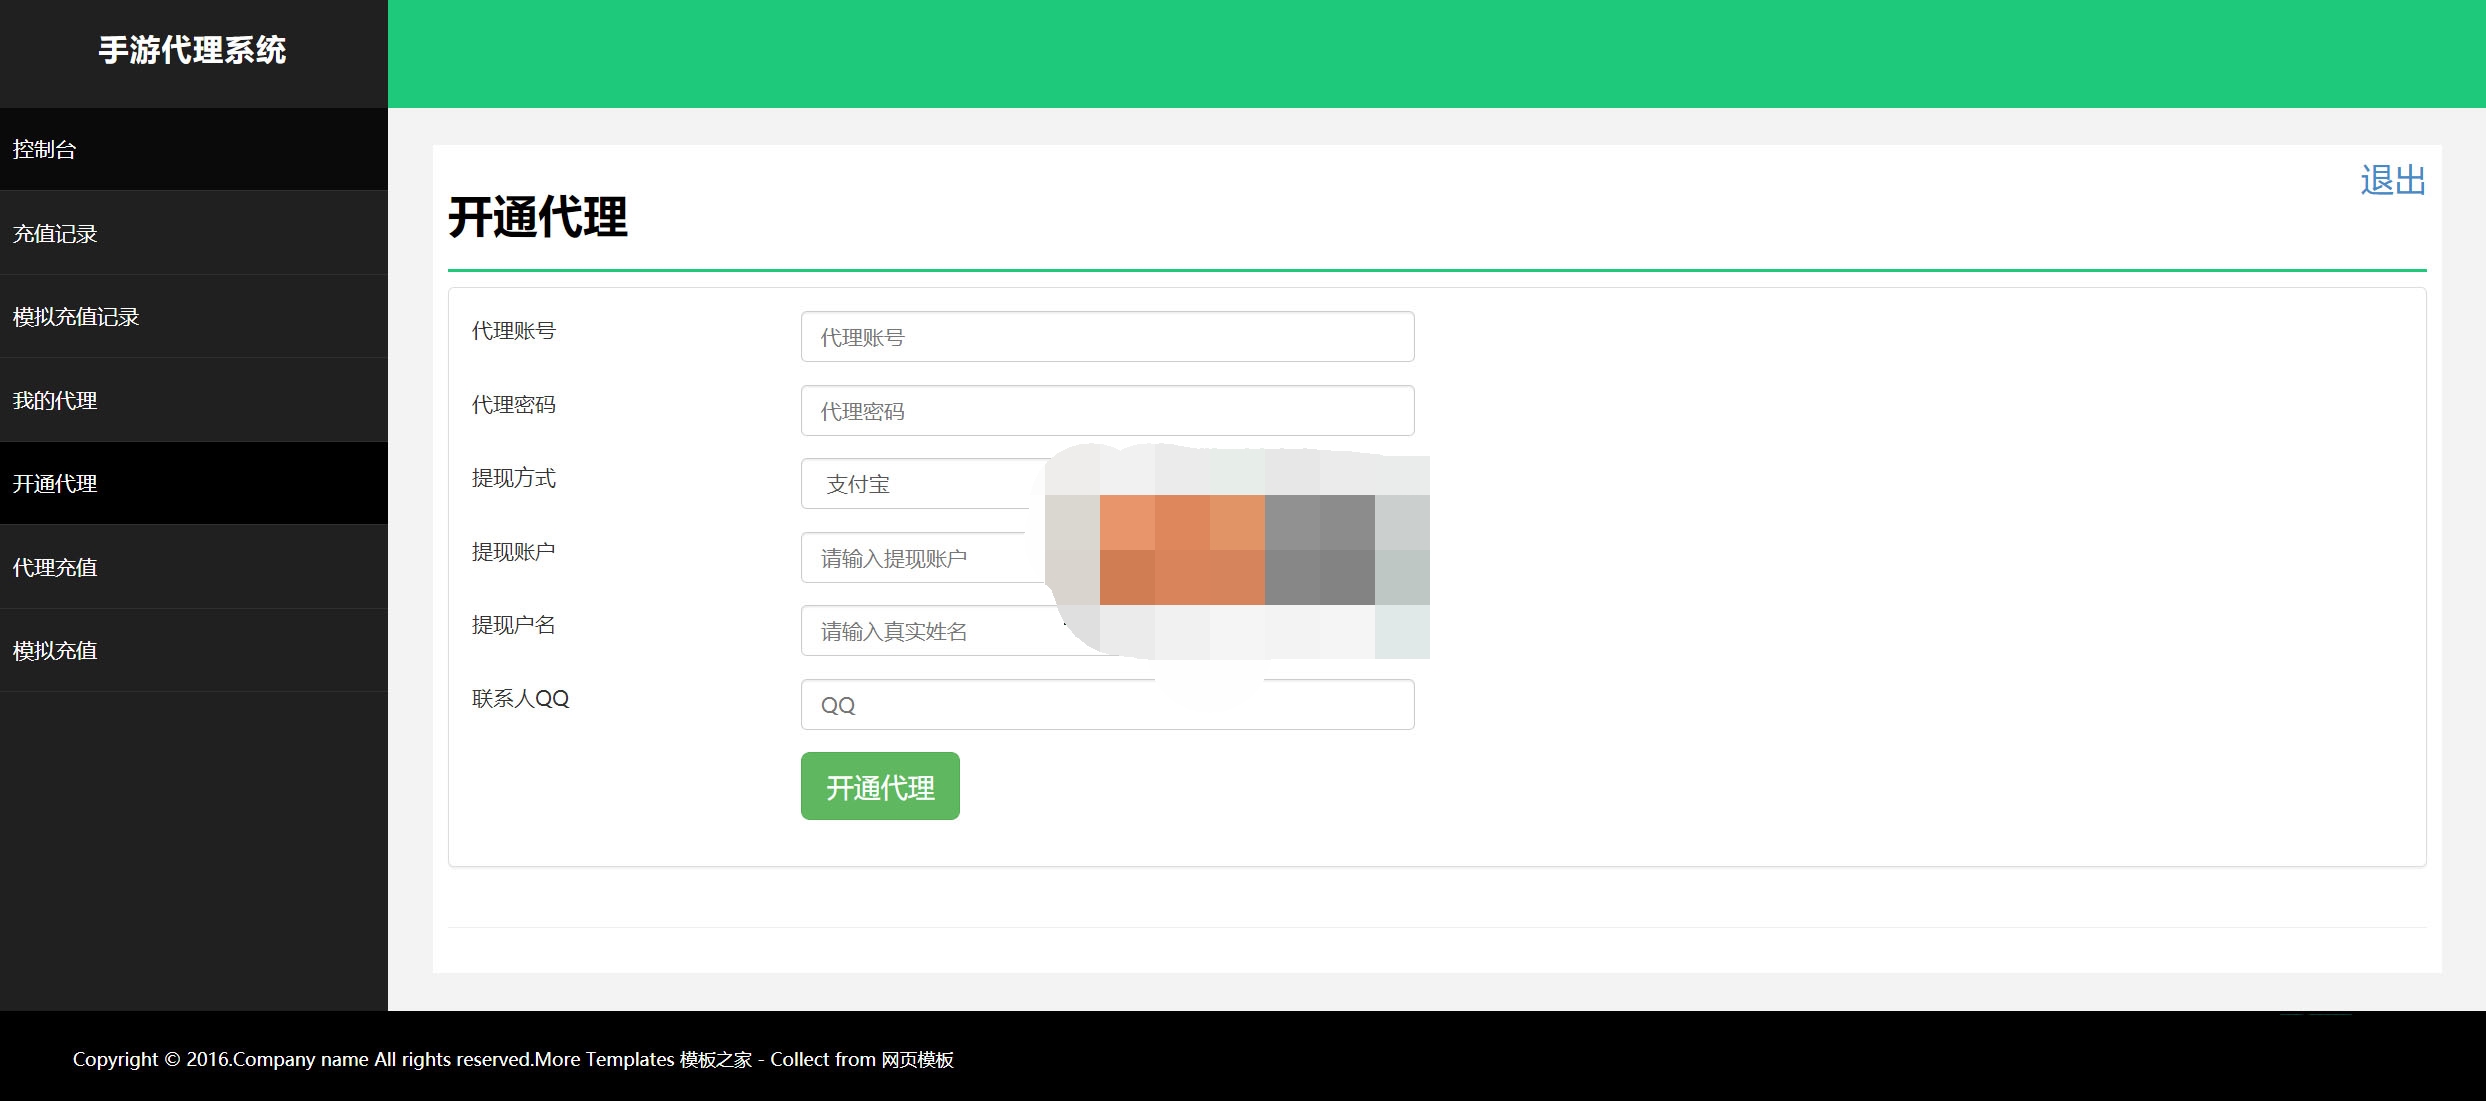Screen dimensions: 2486x1101
Task: Click the green 开通代理 submit button
Action: coord(880,787)
